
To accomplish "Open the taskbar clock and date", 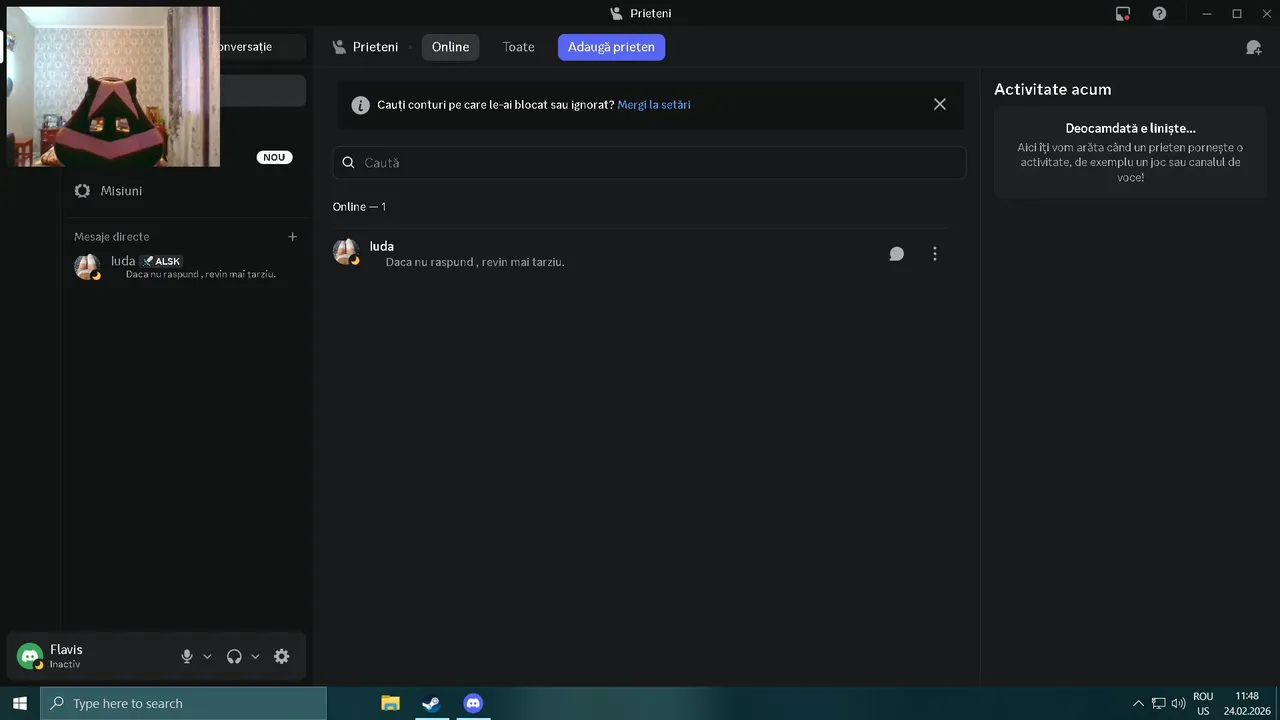I will (1247, 703).
